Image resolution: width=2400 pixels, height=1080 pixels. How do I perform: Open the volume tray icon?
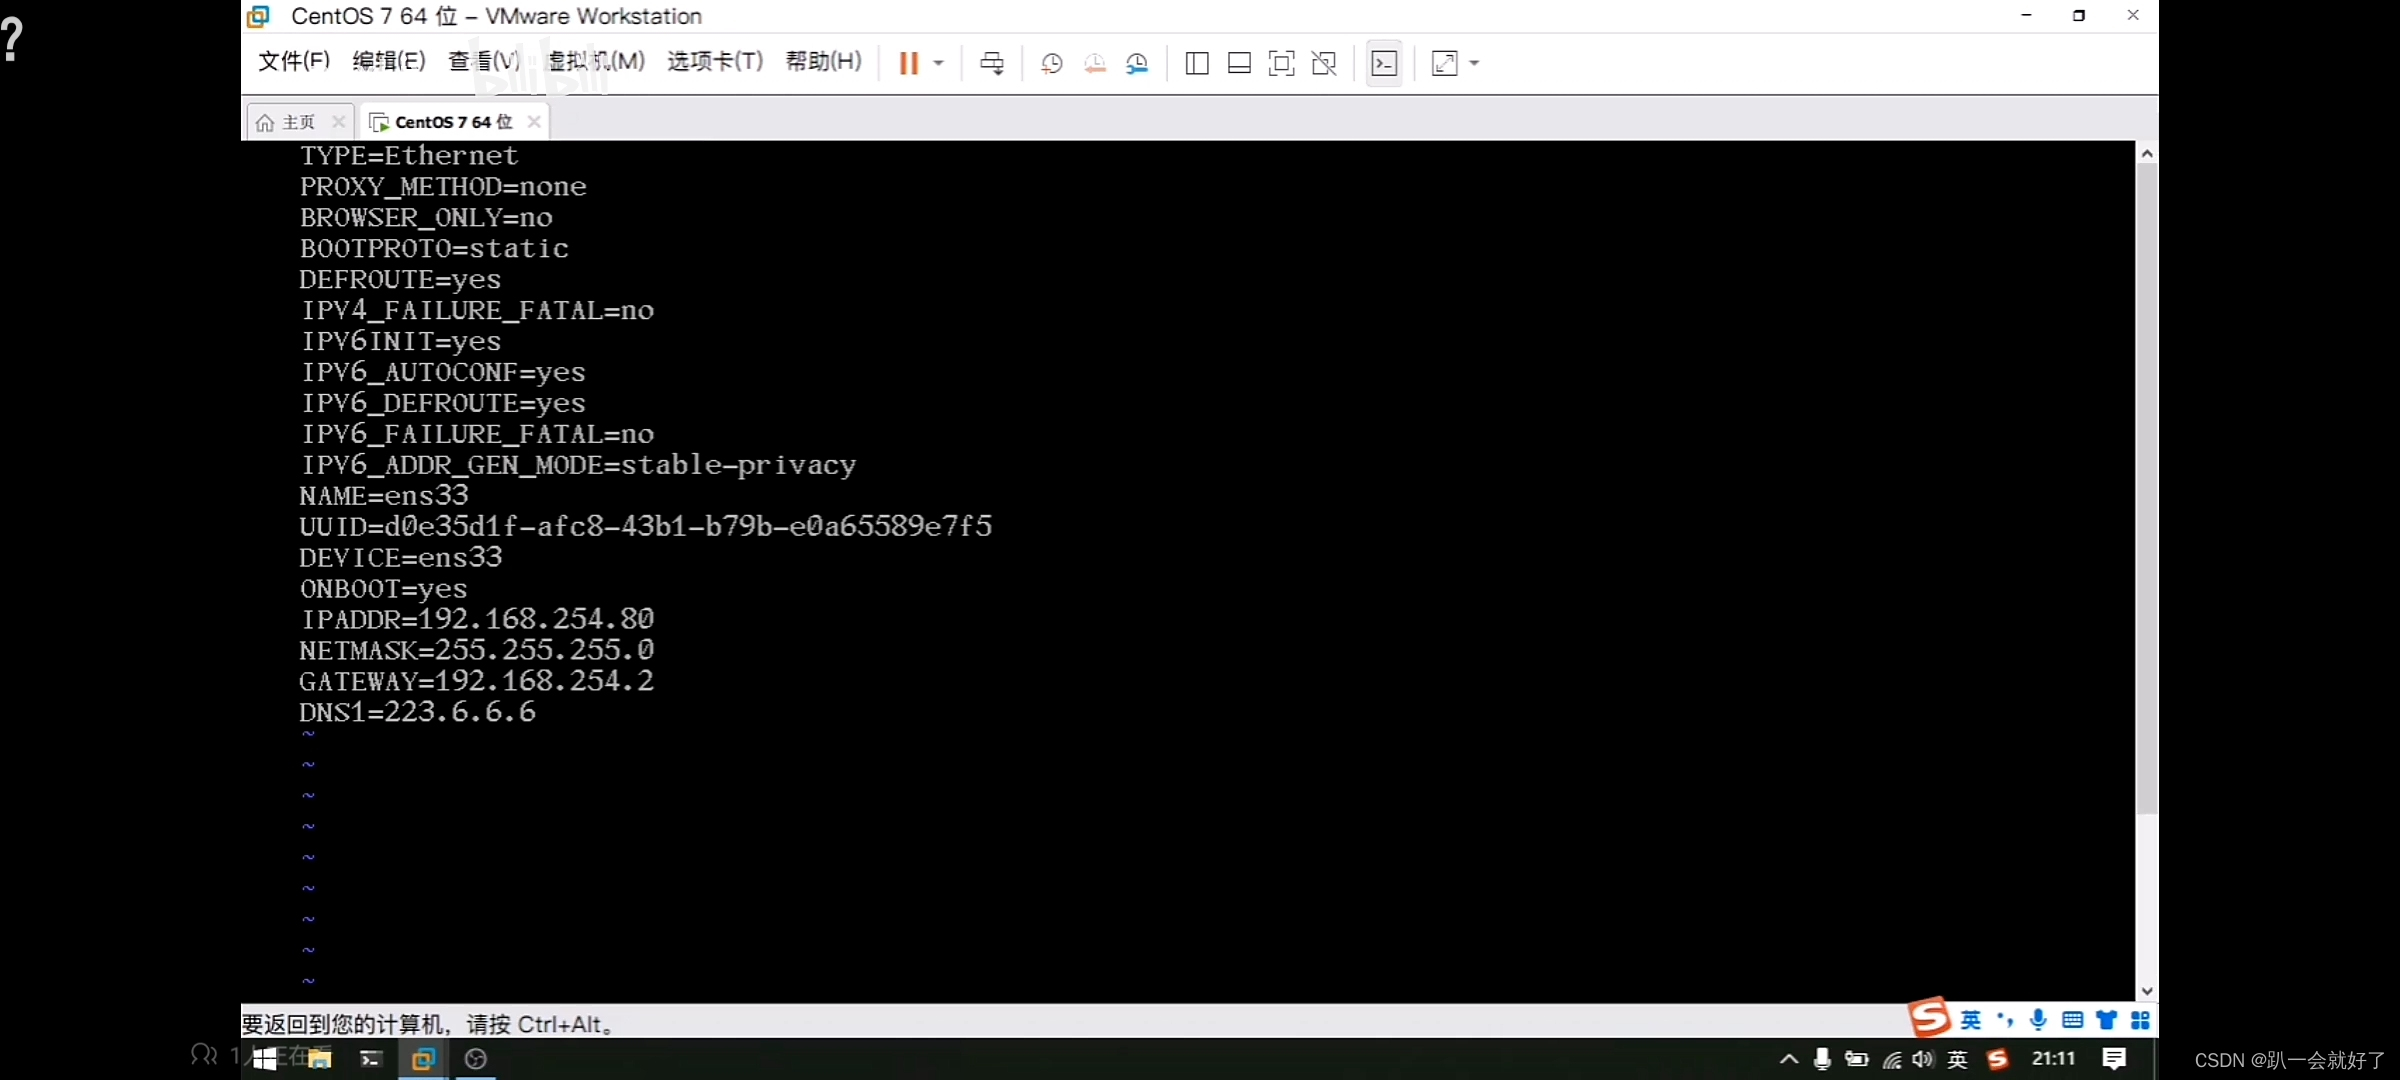[x=1924, y=1059]
